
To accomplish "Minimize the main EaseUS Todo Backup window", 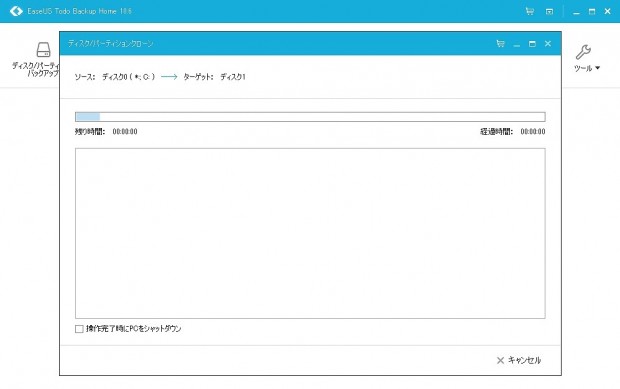I will (576, 12).
